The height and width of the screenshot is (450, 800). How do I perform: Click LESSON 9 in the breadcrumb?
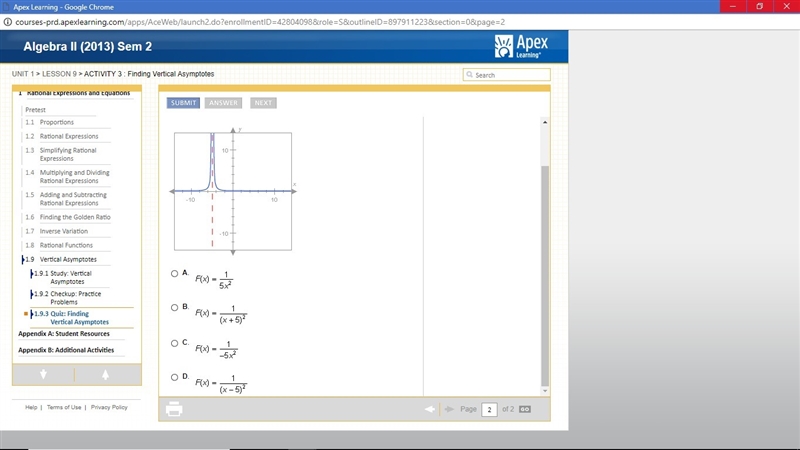click(59, 74)
